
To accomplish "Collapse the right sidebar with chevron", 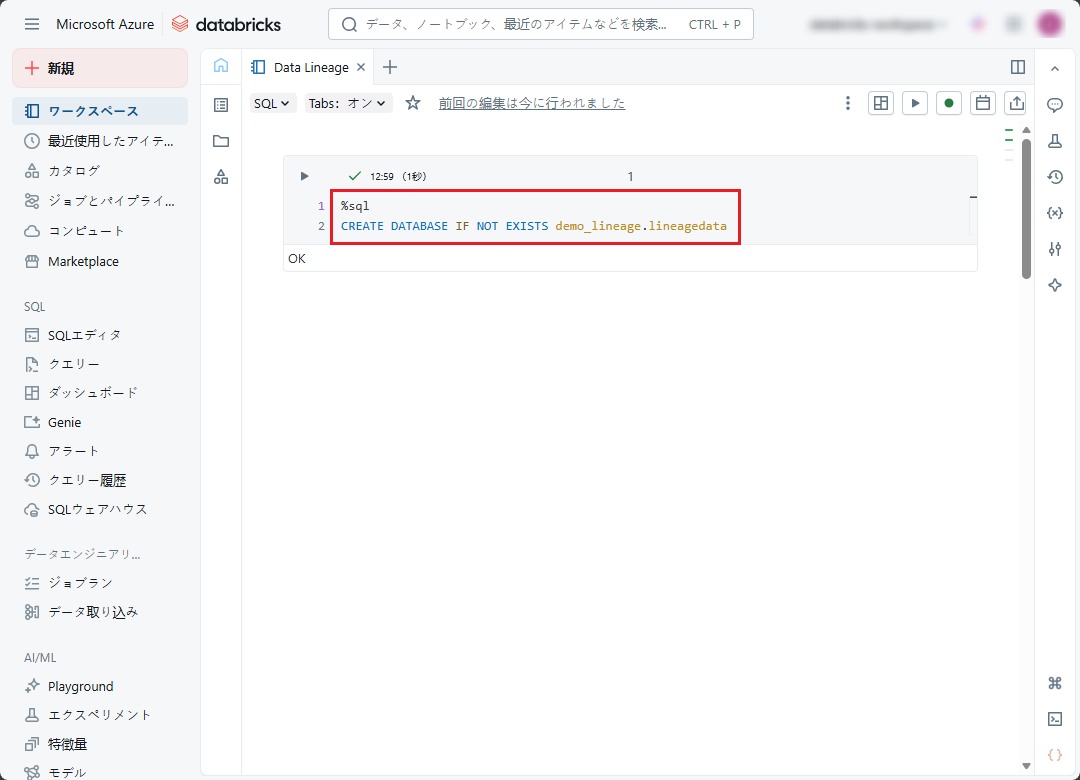I will tap(1054, 68).
